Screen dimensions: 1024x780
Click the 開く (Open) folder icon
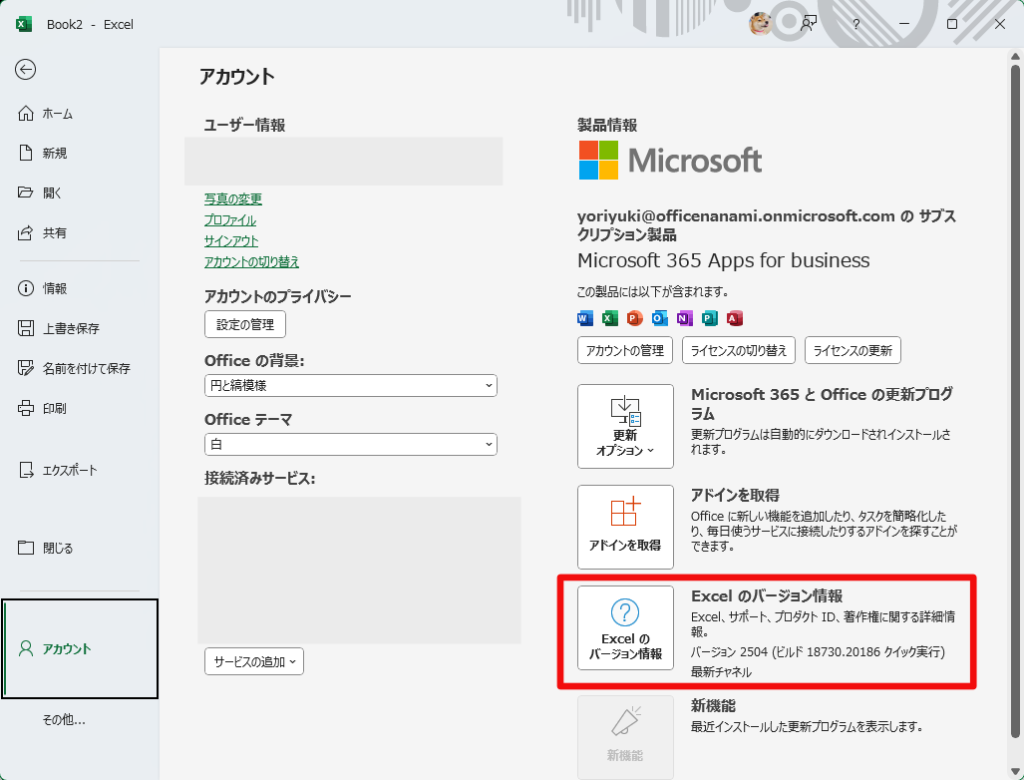(27, 192)
